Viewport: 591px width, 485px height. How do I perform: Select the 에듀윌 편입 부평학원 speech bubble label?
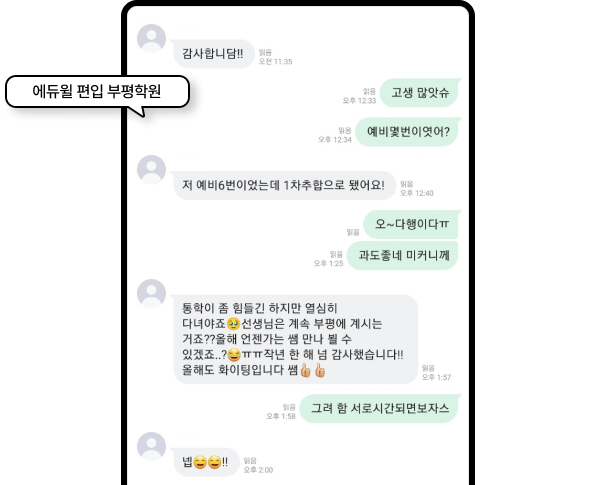coord(97,92)
